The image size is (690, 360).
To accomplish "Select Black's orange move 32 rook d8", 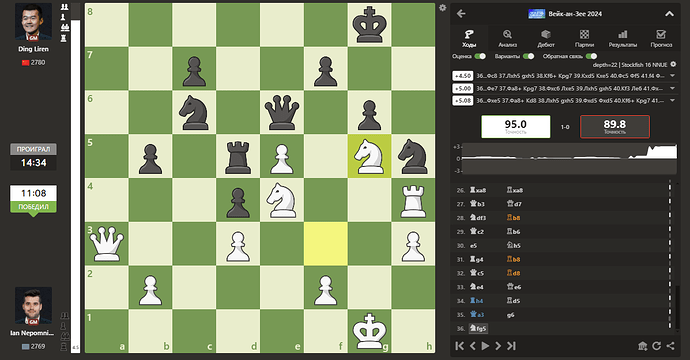I will tap(514, 273).
